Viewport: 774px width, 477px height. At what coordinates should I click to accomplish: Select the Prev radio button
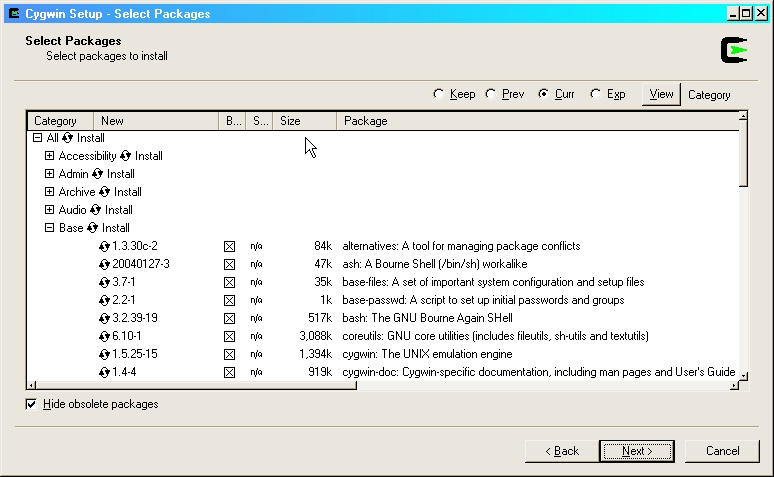(491, 94)
